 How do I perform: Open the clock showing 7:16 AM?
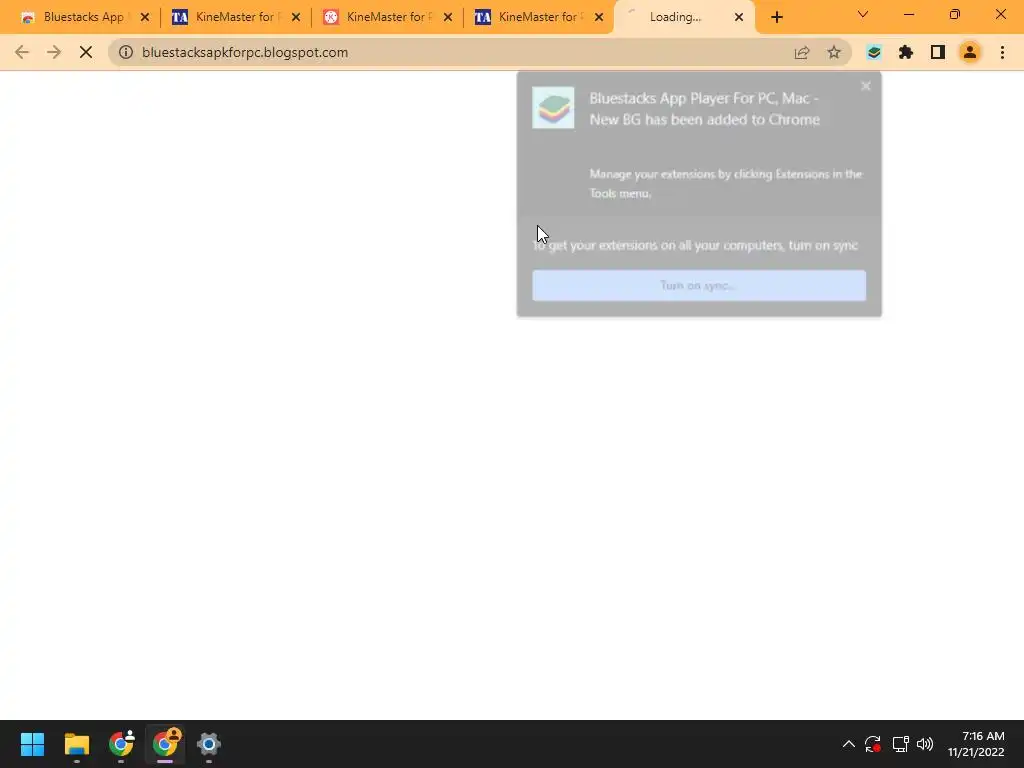[x=976, y=744]
